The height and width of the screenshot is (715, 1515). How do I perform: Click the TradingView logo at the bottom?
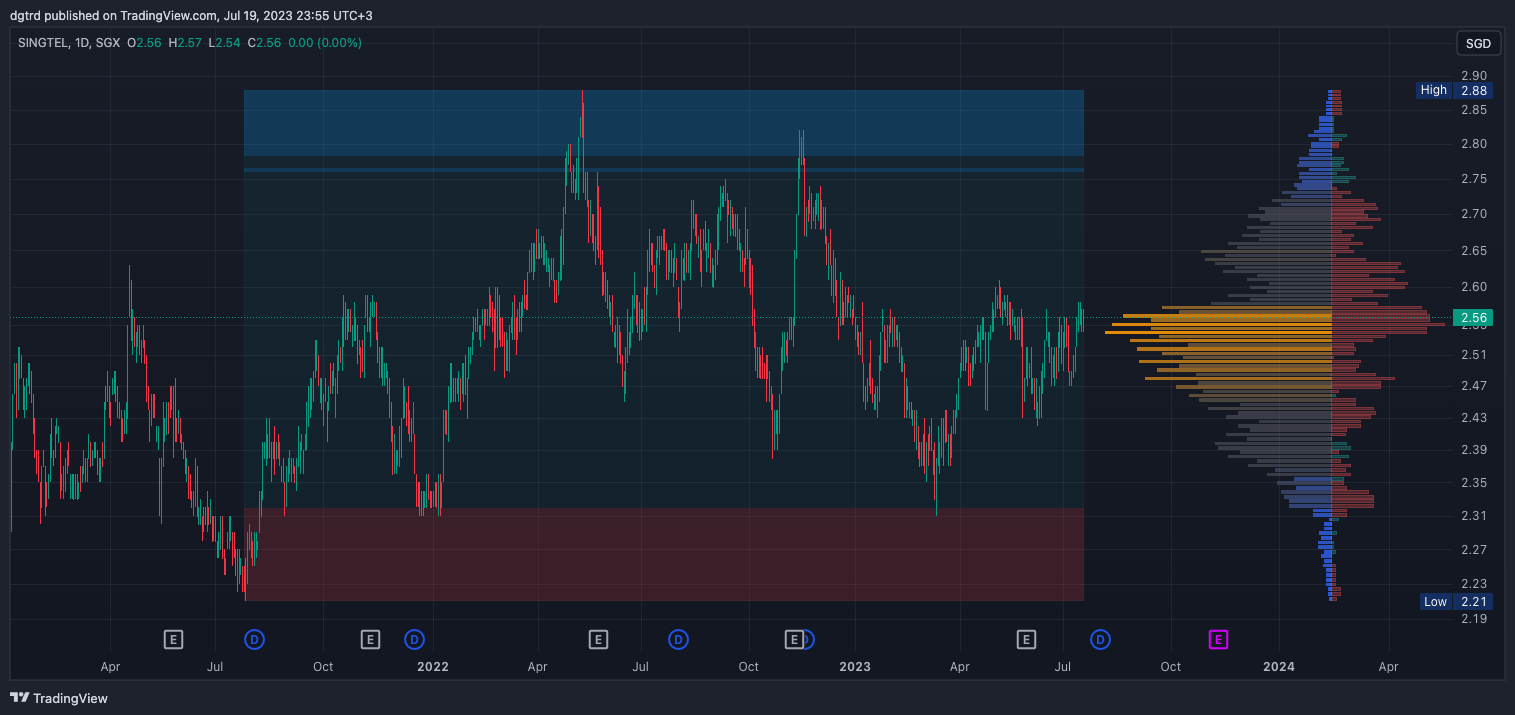tap(59, 698)
